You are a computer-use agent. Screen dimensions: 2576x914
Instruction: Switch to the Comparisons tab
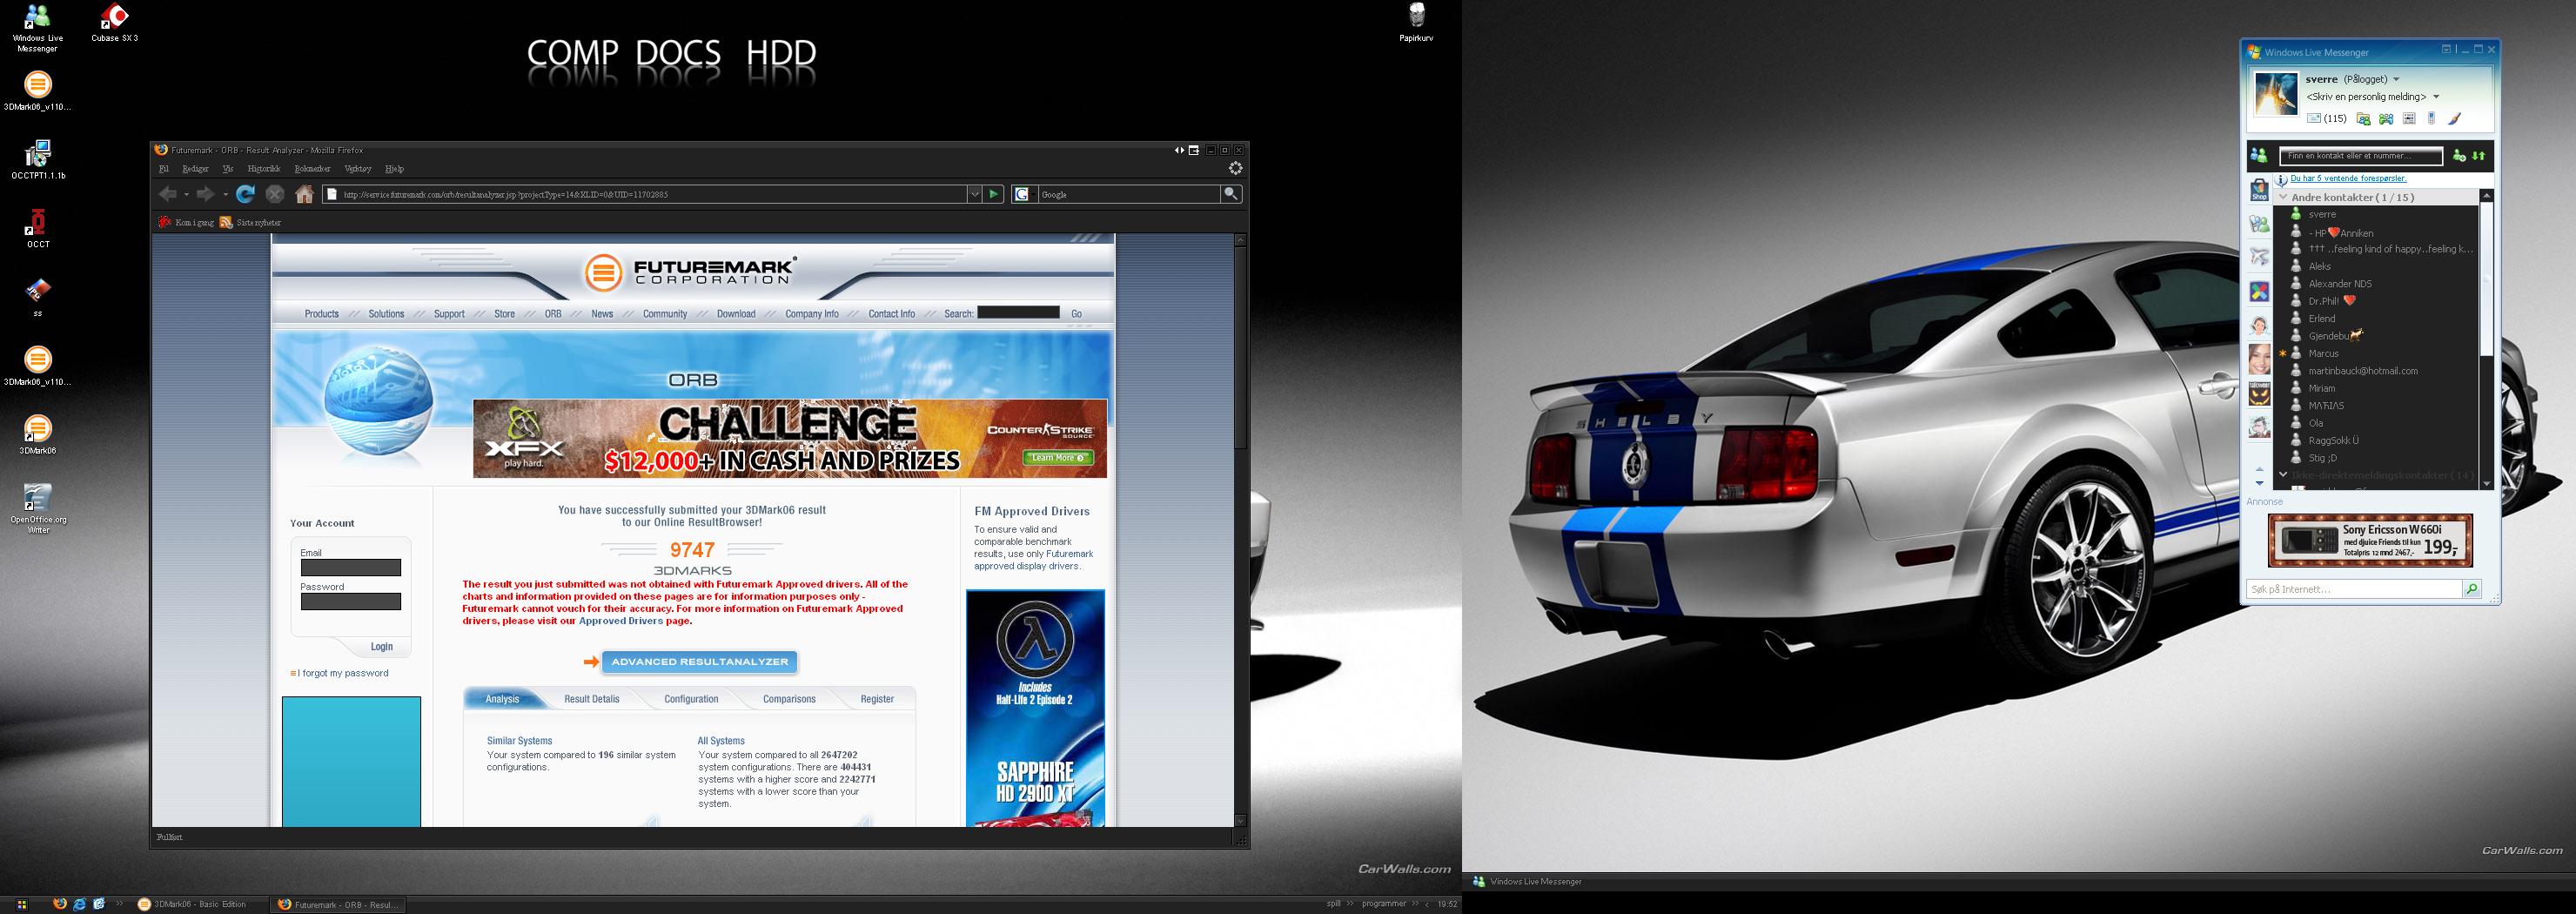[x=789, y=699]
